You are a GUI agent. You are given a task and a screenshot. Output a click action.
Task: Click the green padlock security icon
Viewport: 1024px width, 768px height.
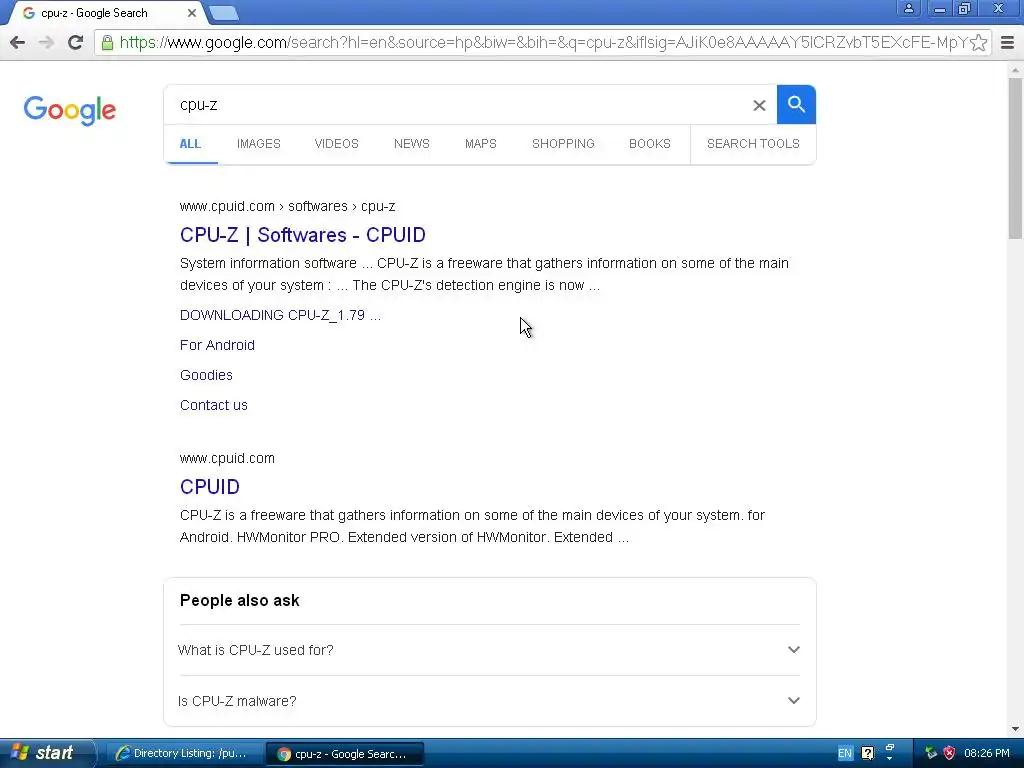point(107,43)
